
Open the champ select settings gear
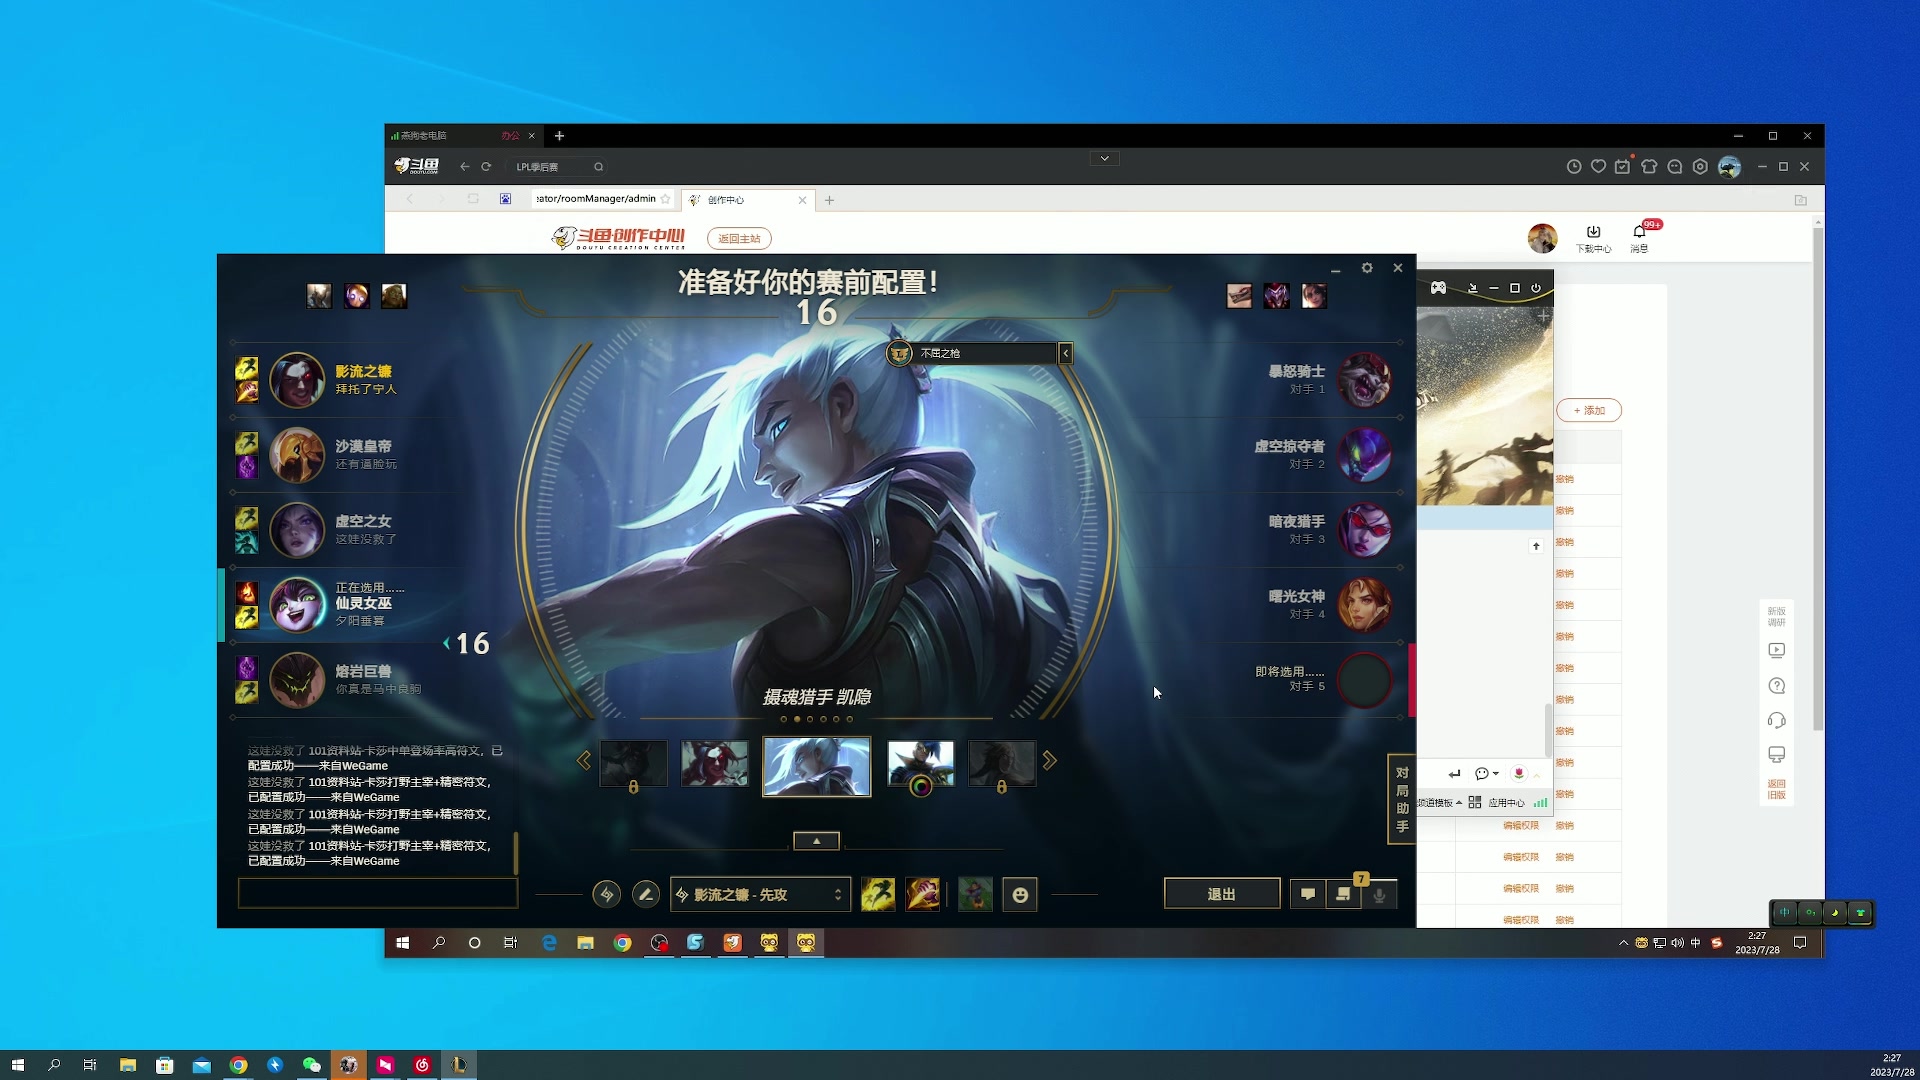pyautogui.click(x=1367, y=268)
